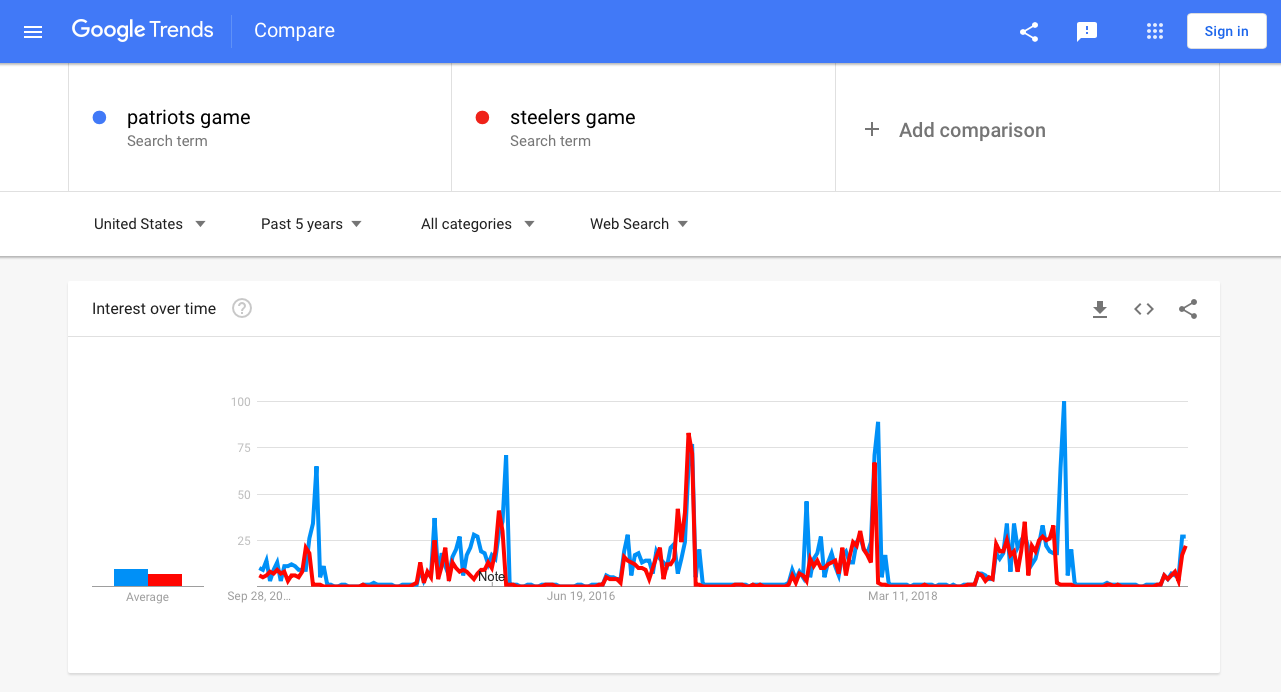Click the Interest over time help icon

(241, 308)
